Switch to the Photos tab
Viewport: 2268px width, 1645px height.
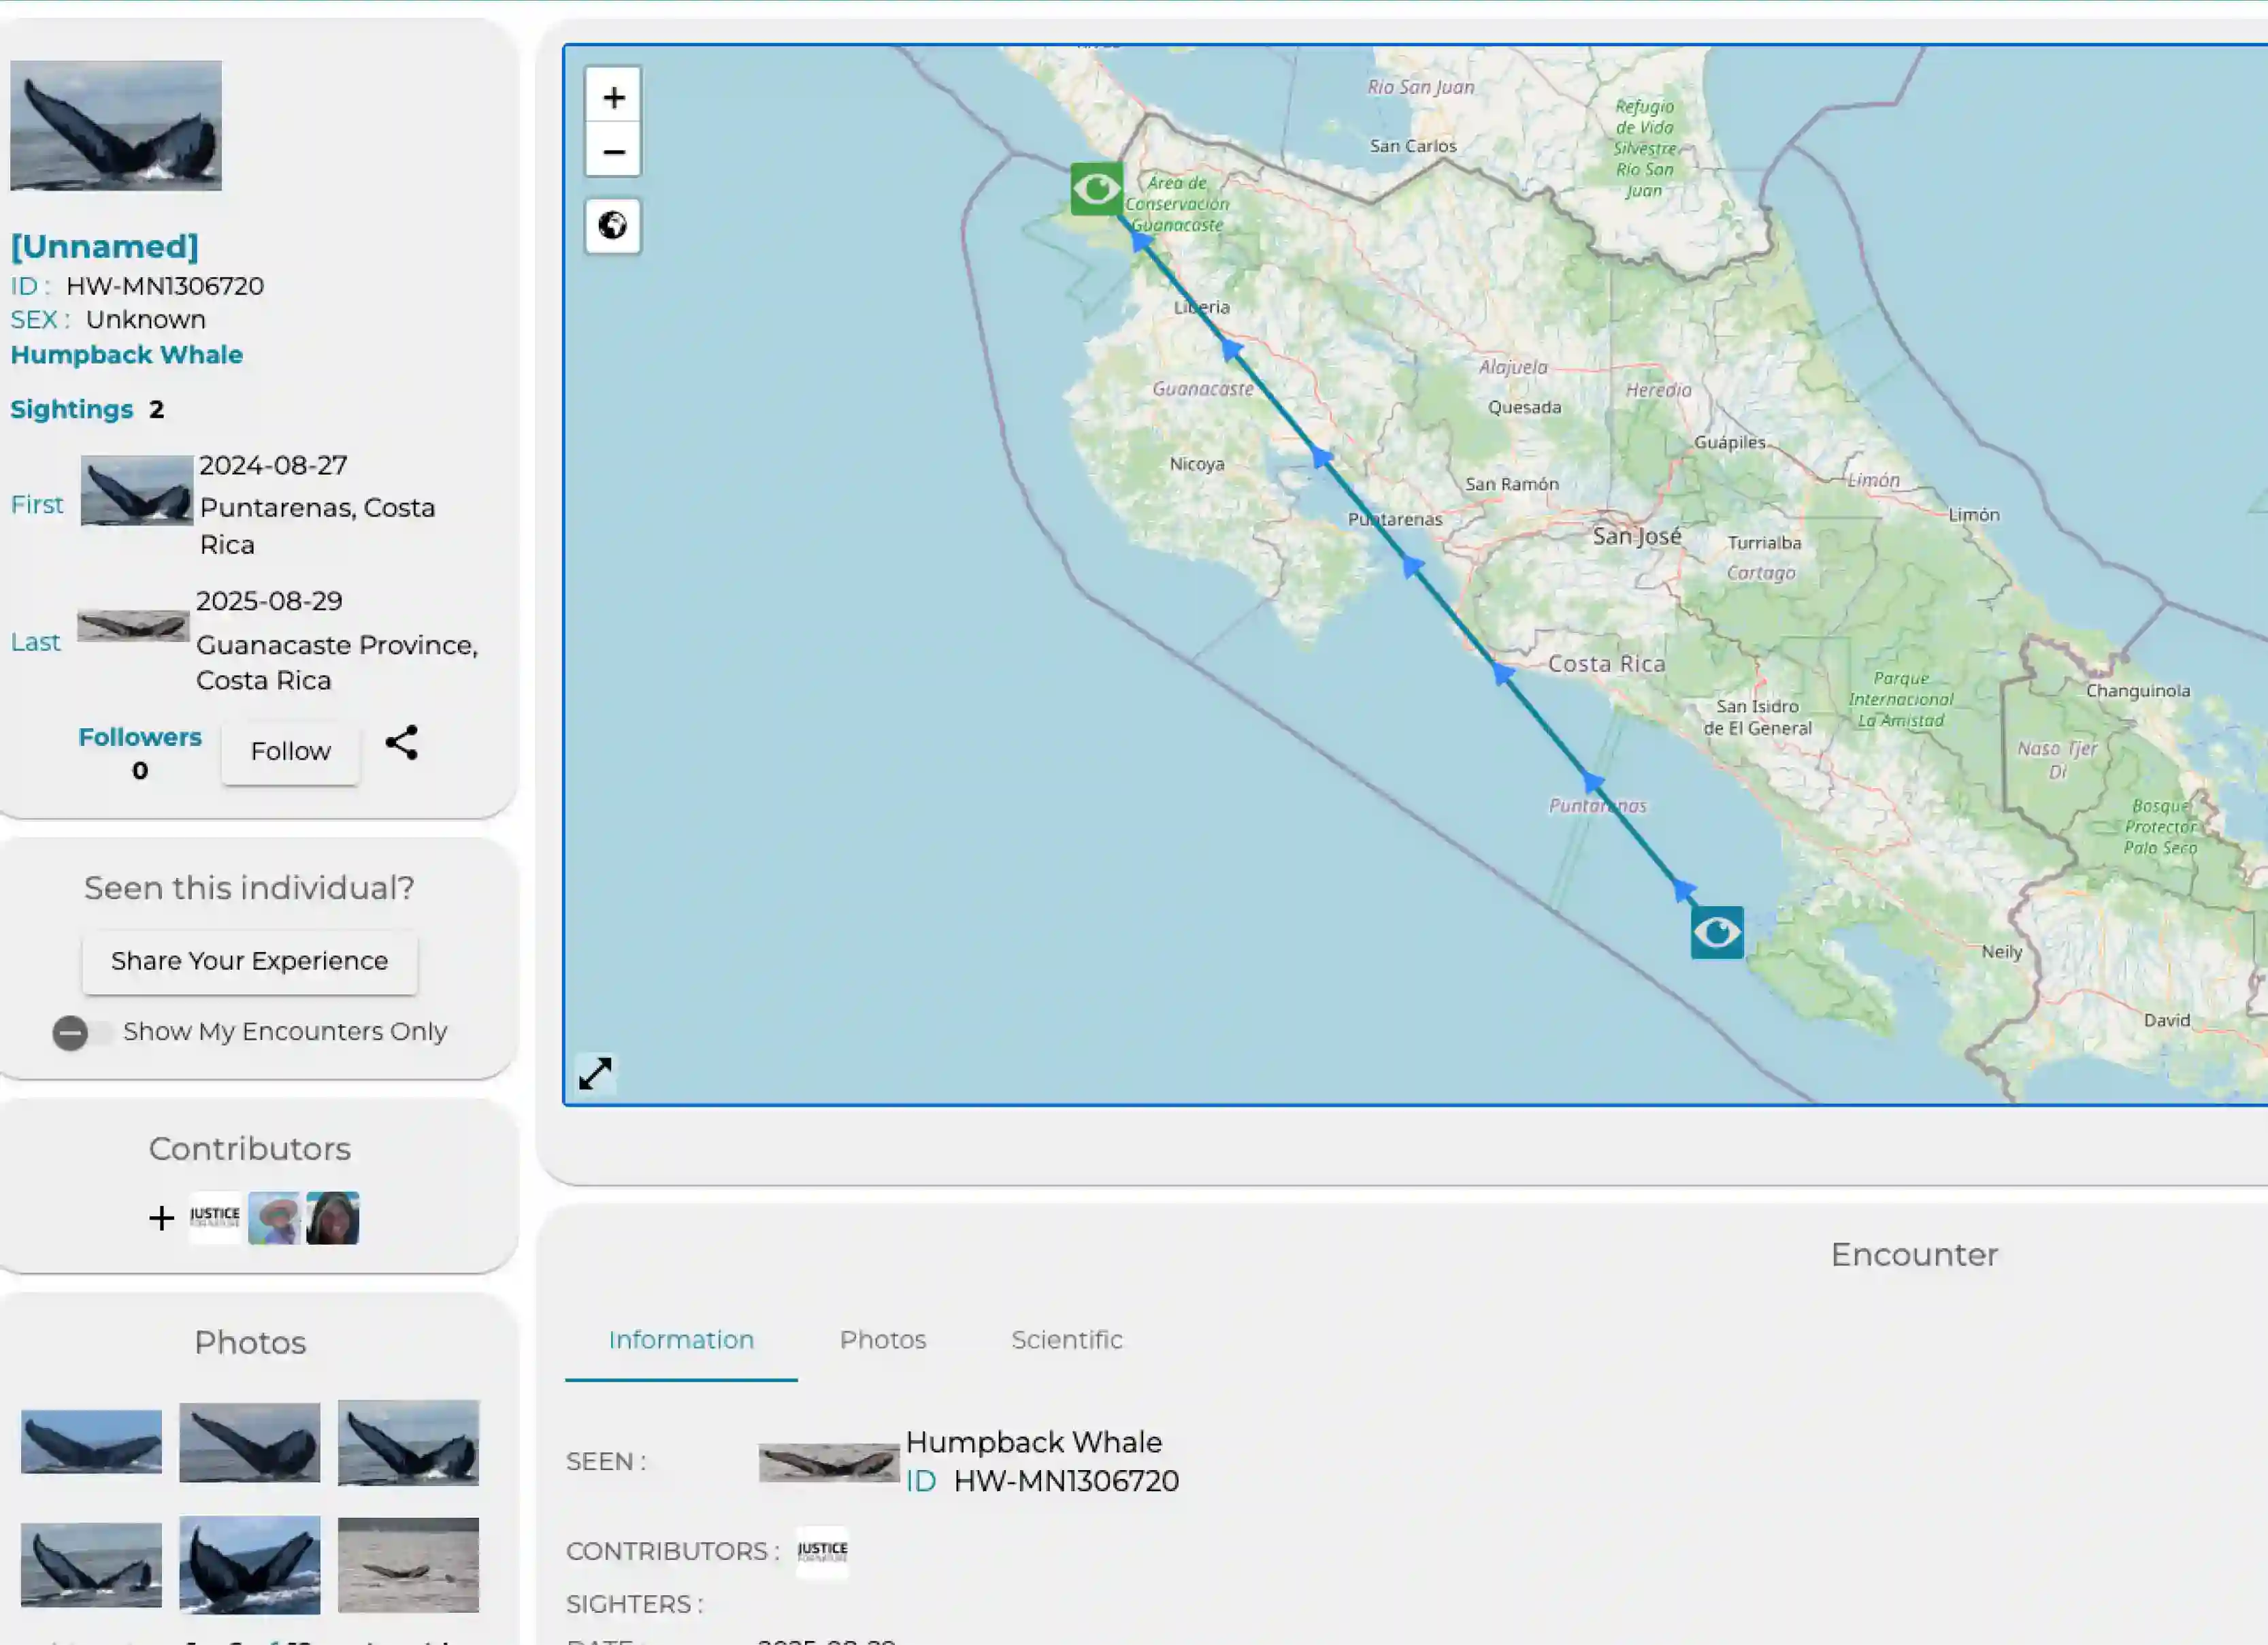[882, 1340]
